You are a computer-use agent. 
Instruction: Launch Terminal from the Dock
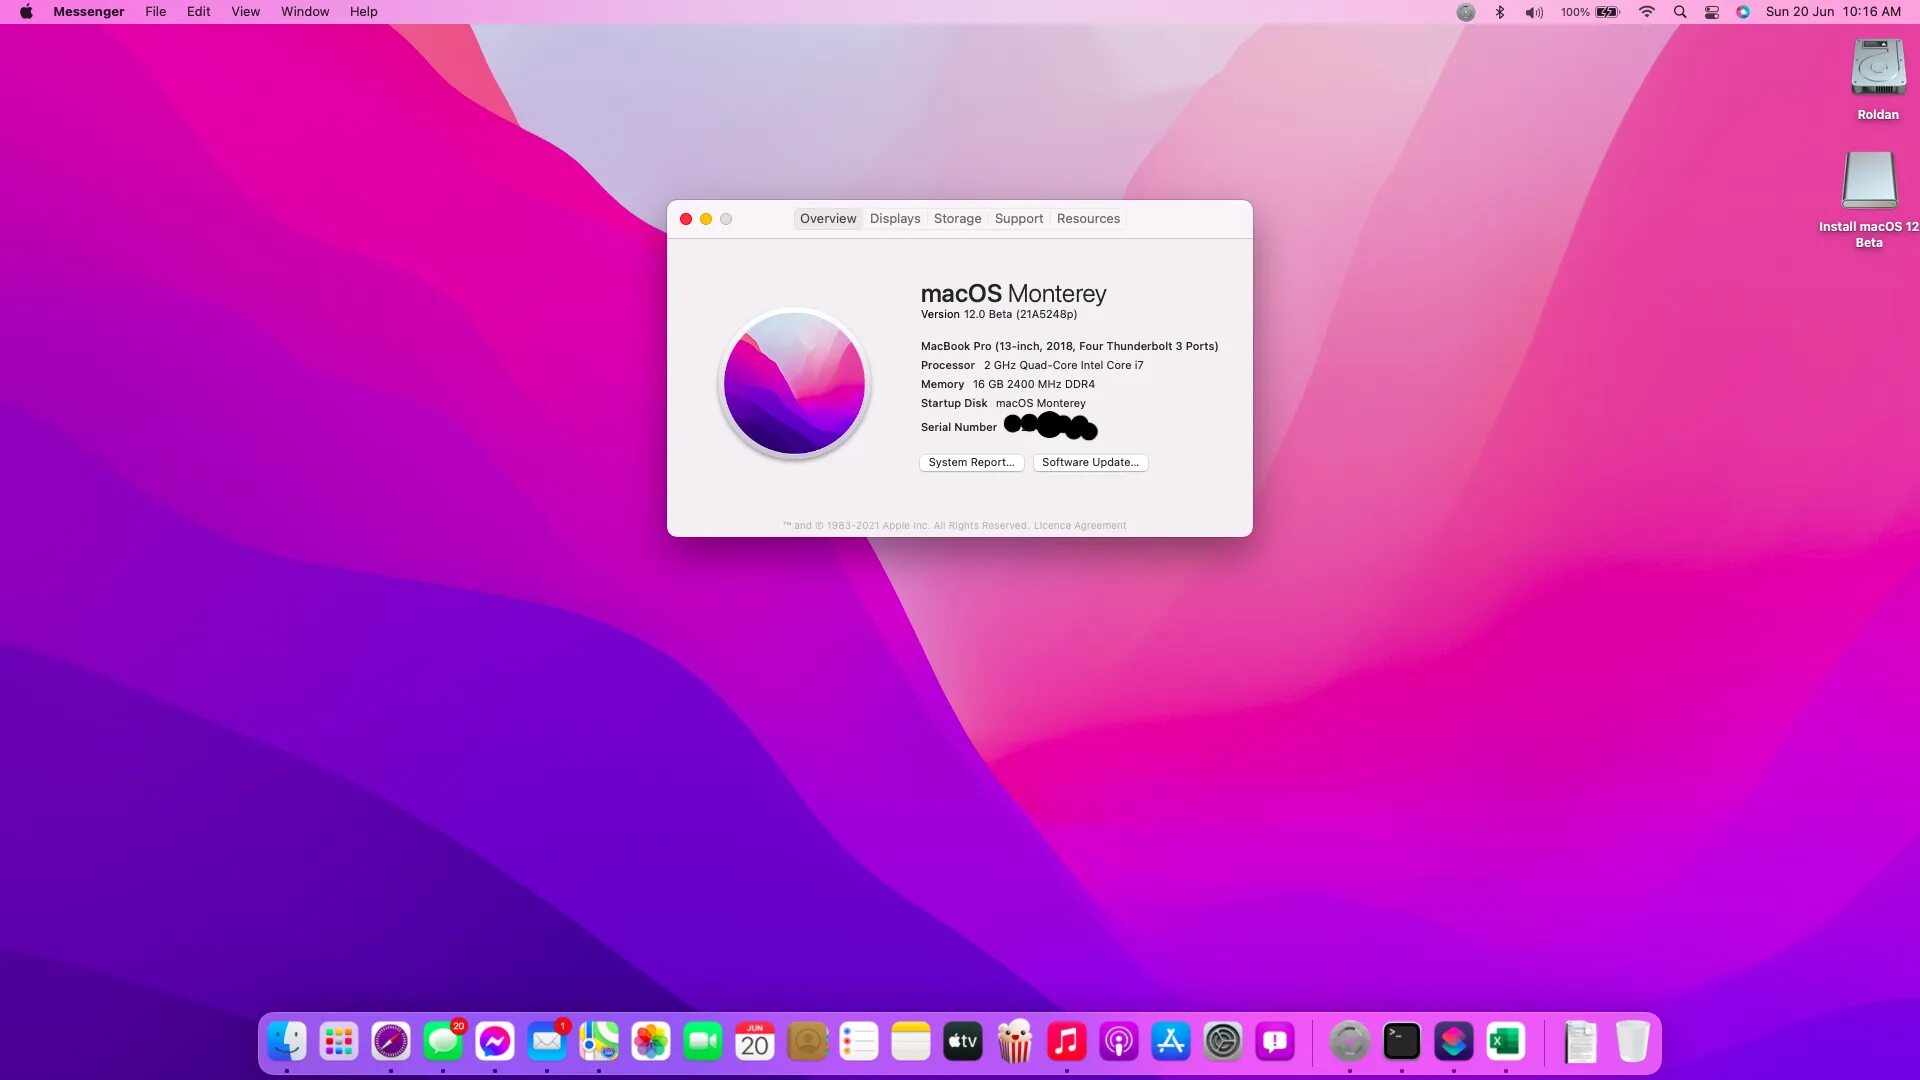(1403, 1041)
